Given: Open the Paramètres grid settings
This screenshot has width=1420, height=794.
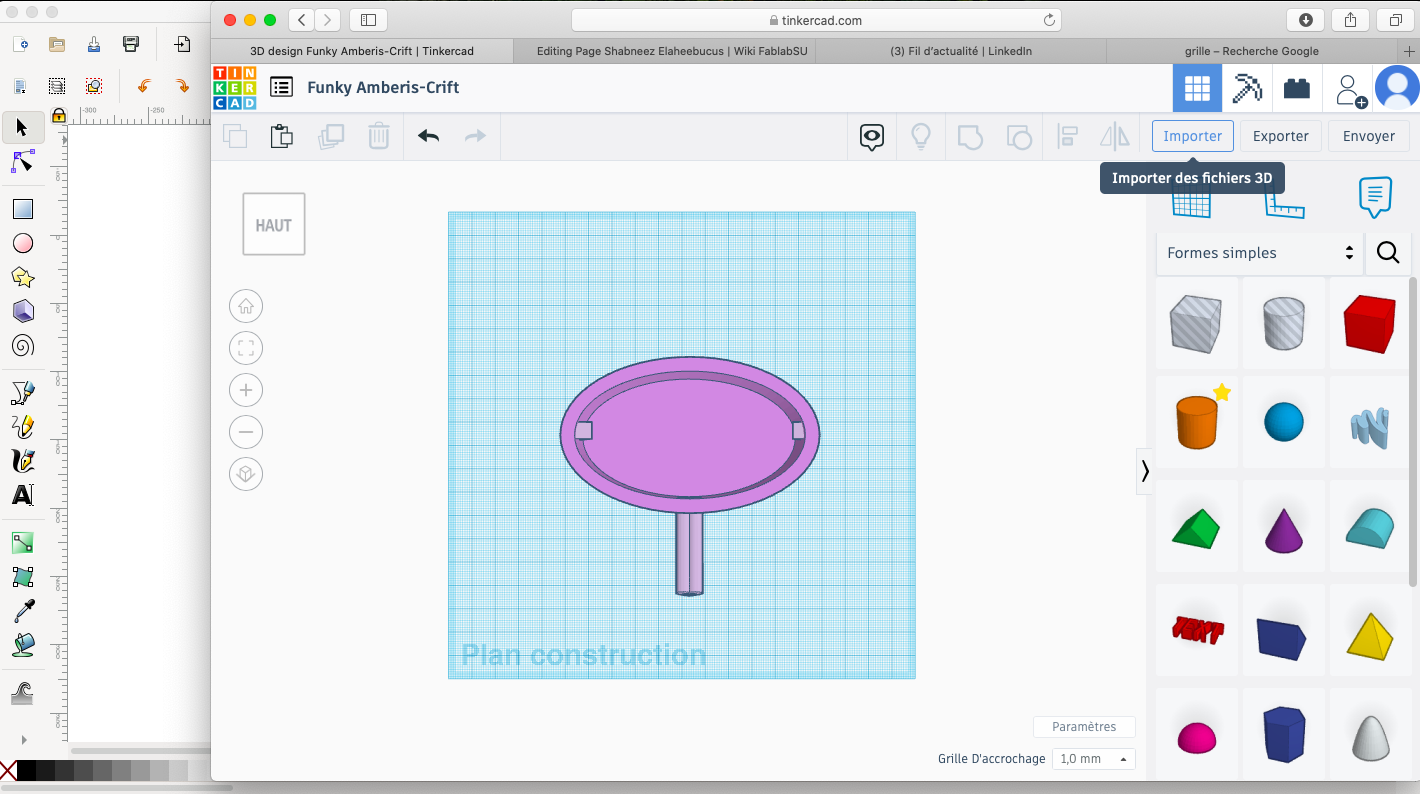Looking at the screenshot, I should tap(1084, 727).
